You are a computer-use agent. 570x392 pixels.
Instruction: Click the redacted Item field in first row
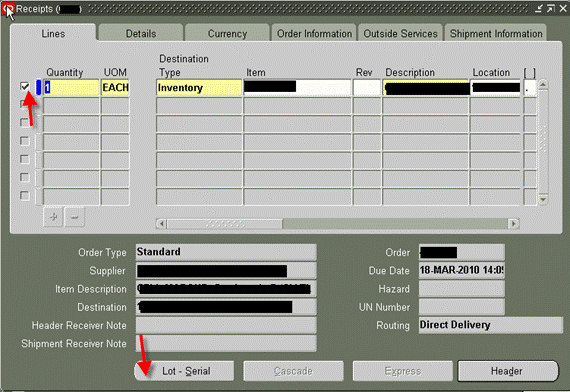click(297, 88)
